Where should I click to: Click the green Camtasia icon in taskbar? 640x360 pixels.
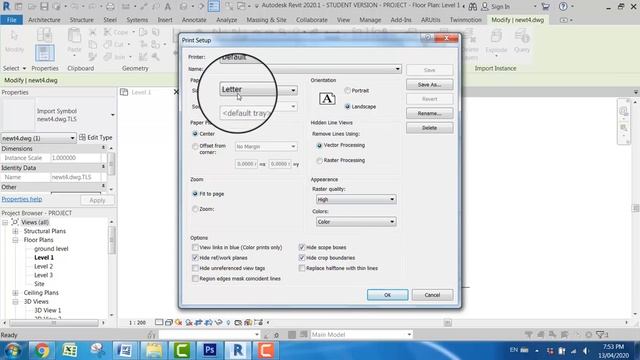[x=182, y=350]
